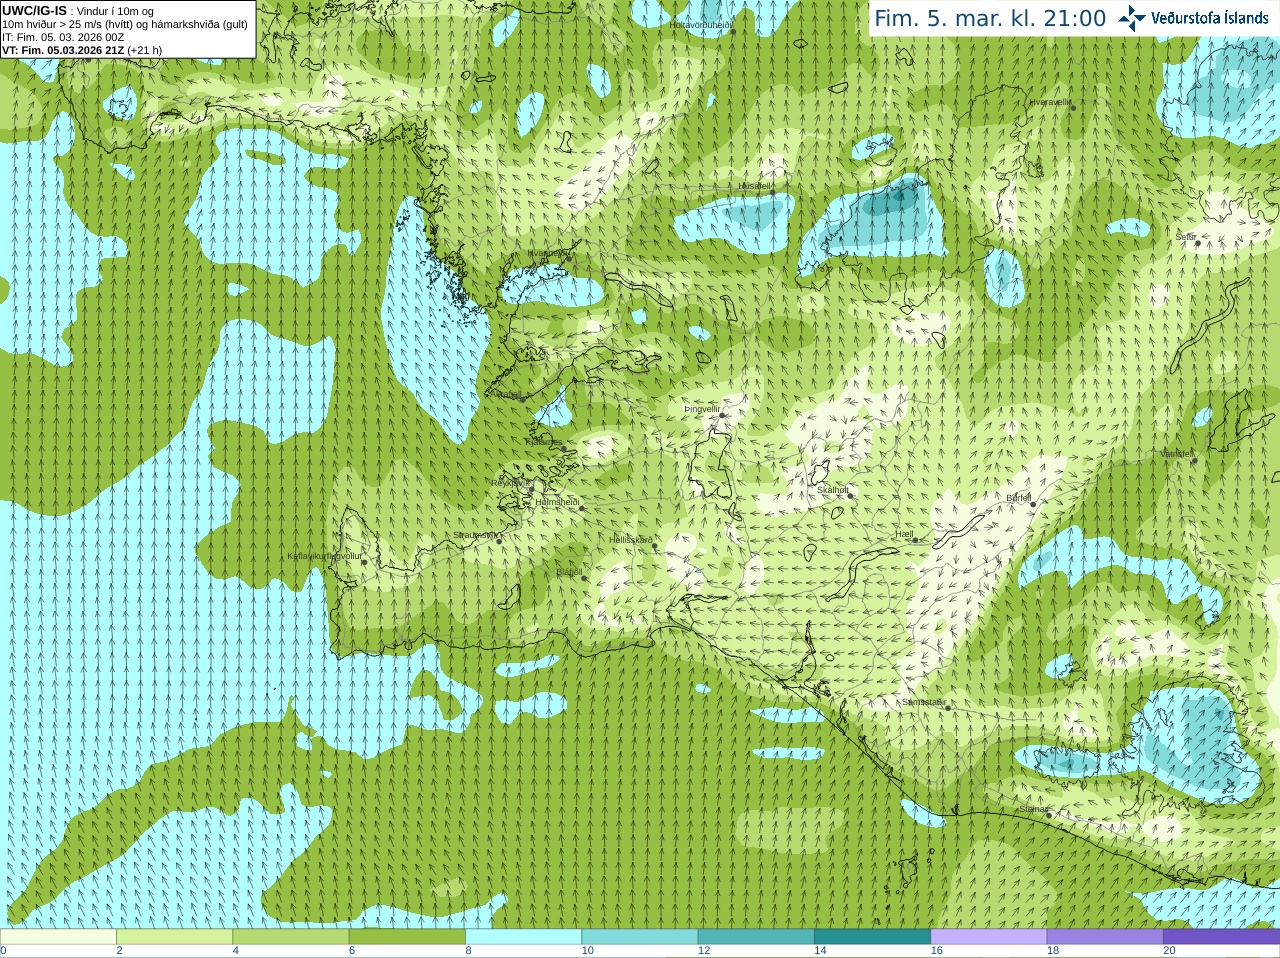Click the Veðurstofa Íslands logo icon

(1131, 18)
